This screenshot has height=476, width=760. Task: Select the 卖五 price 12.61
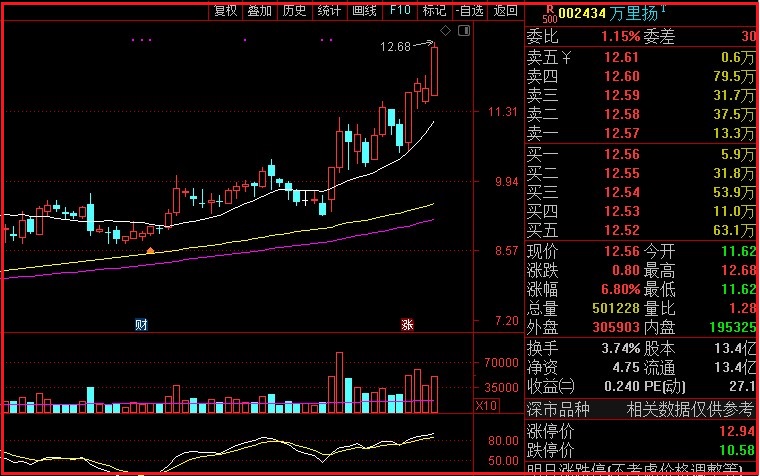pos(621,57)
